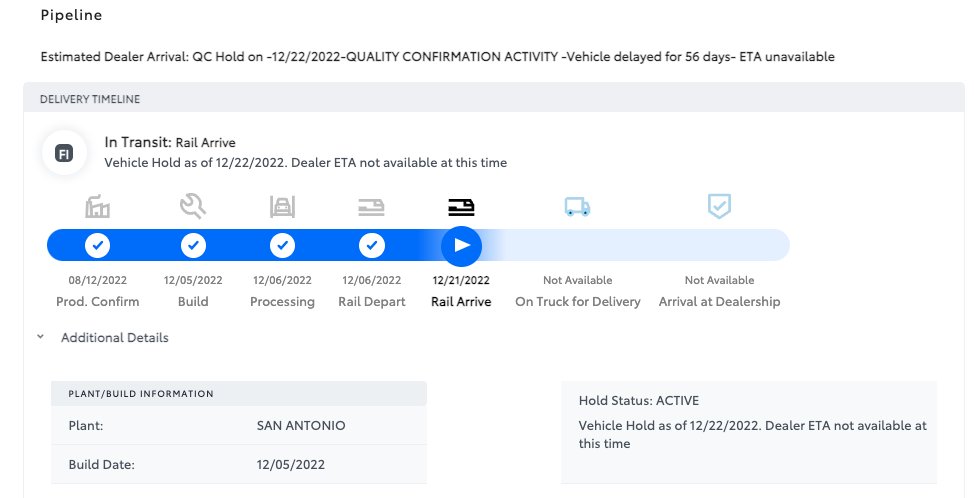Click the current Rail Arrive play marker
This screenshot has height=498, width=974.
(462, 245)
